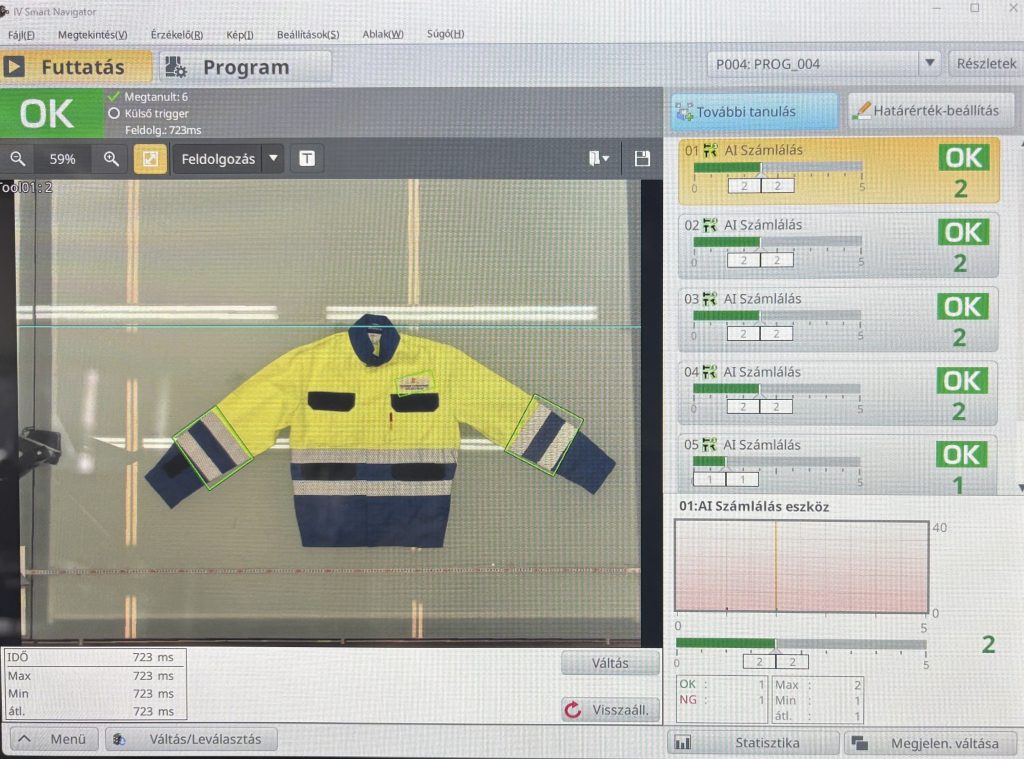
Task: Click the T text display icon
Action: point(307,158)
